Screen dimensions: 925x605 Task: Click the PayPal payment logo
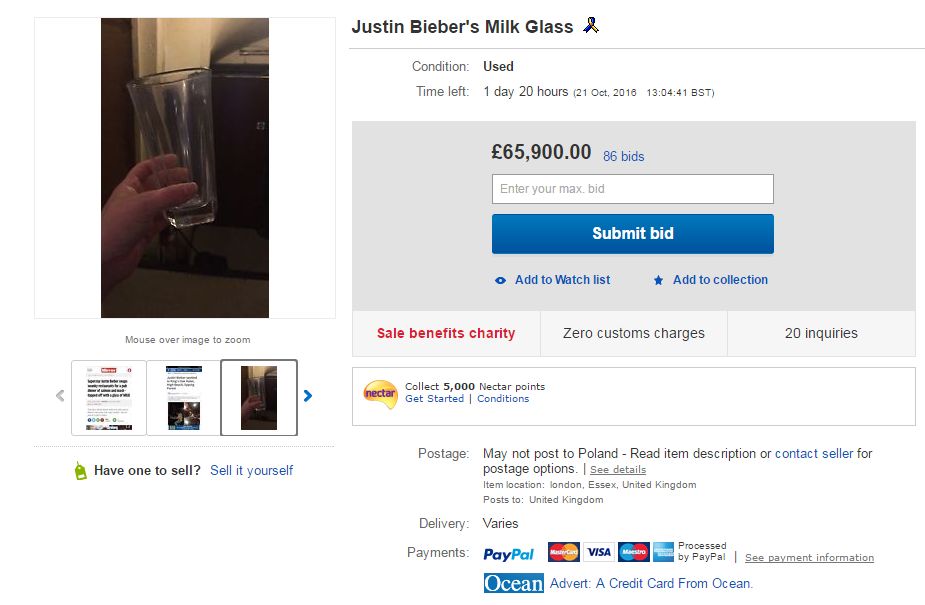coord(508,554)
